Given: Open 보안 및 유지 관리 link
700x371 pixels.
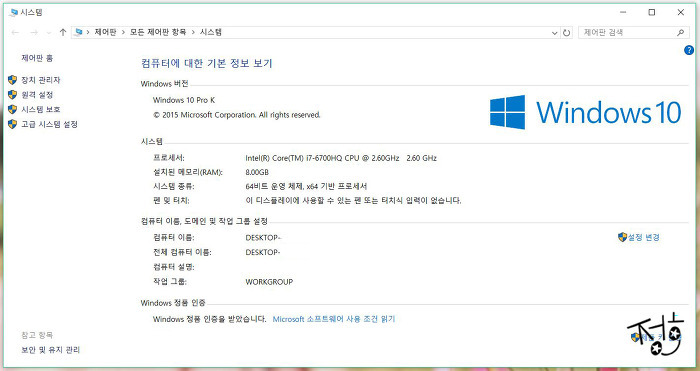Looking at the screenshot, I should click(50, 350).
